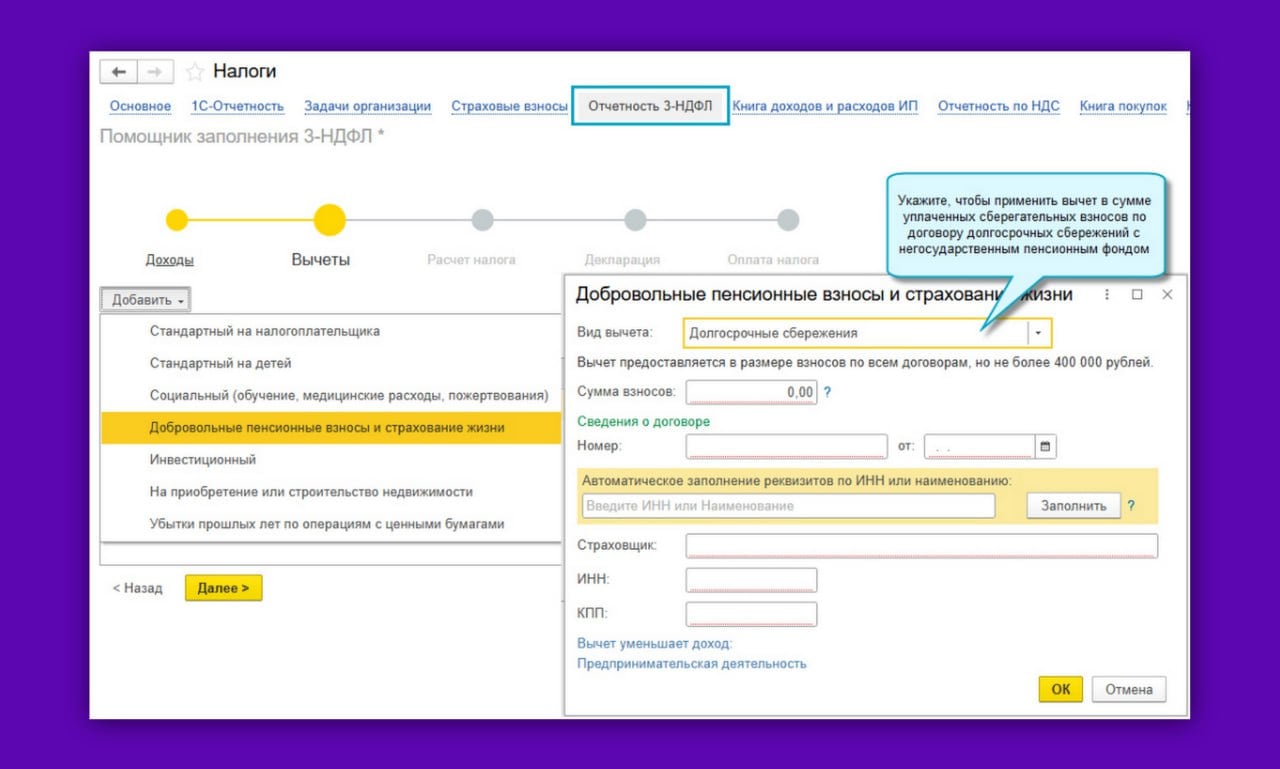The image size is (1280, 769).
Task: Click Введите ИНН или Наименование search field
Action: [x=788, y=506]
